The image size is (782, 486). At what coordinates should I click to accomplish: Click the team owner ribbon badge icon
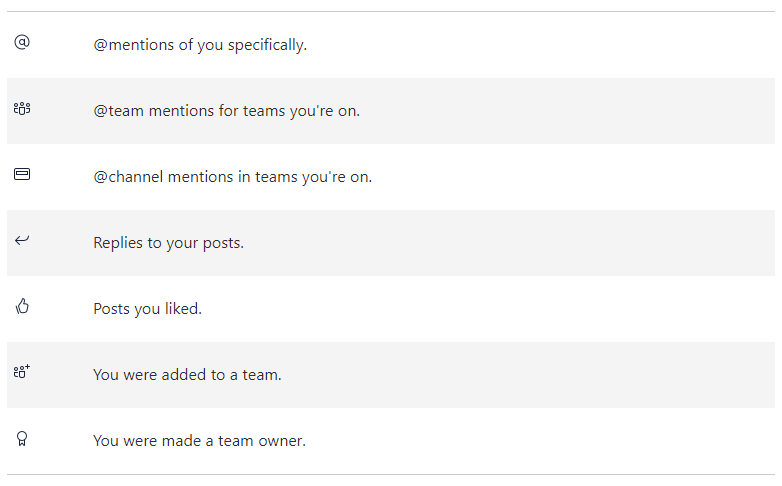click(22, 439)
